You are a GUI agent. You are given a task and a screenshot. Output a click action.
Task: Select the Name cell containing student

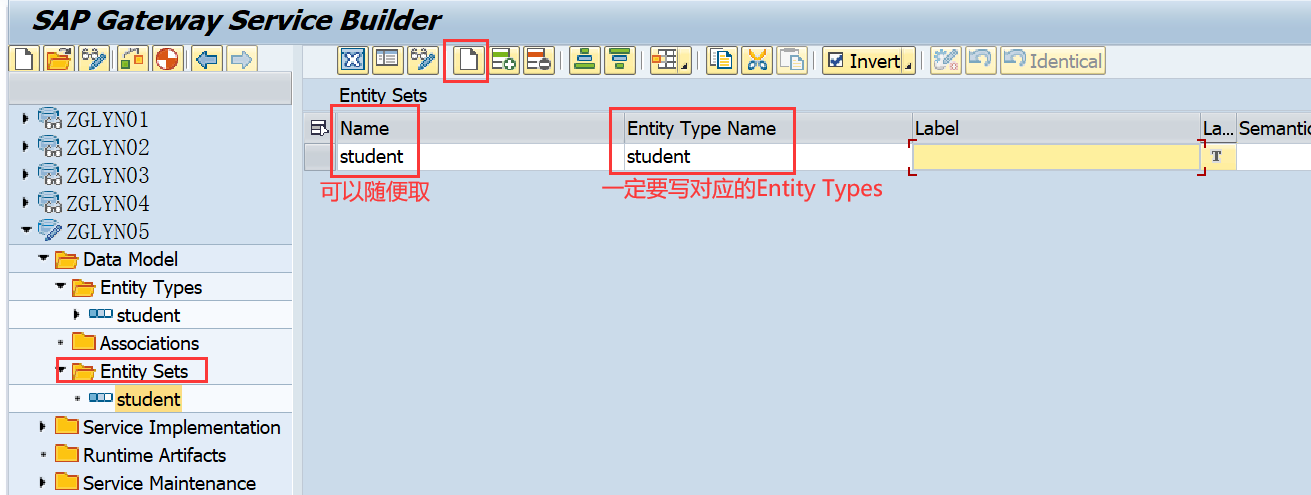point(478,157)
